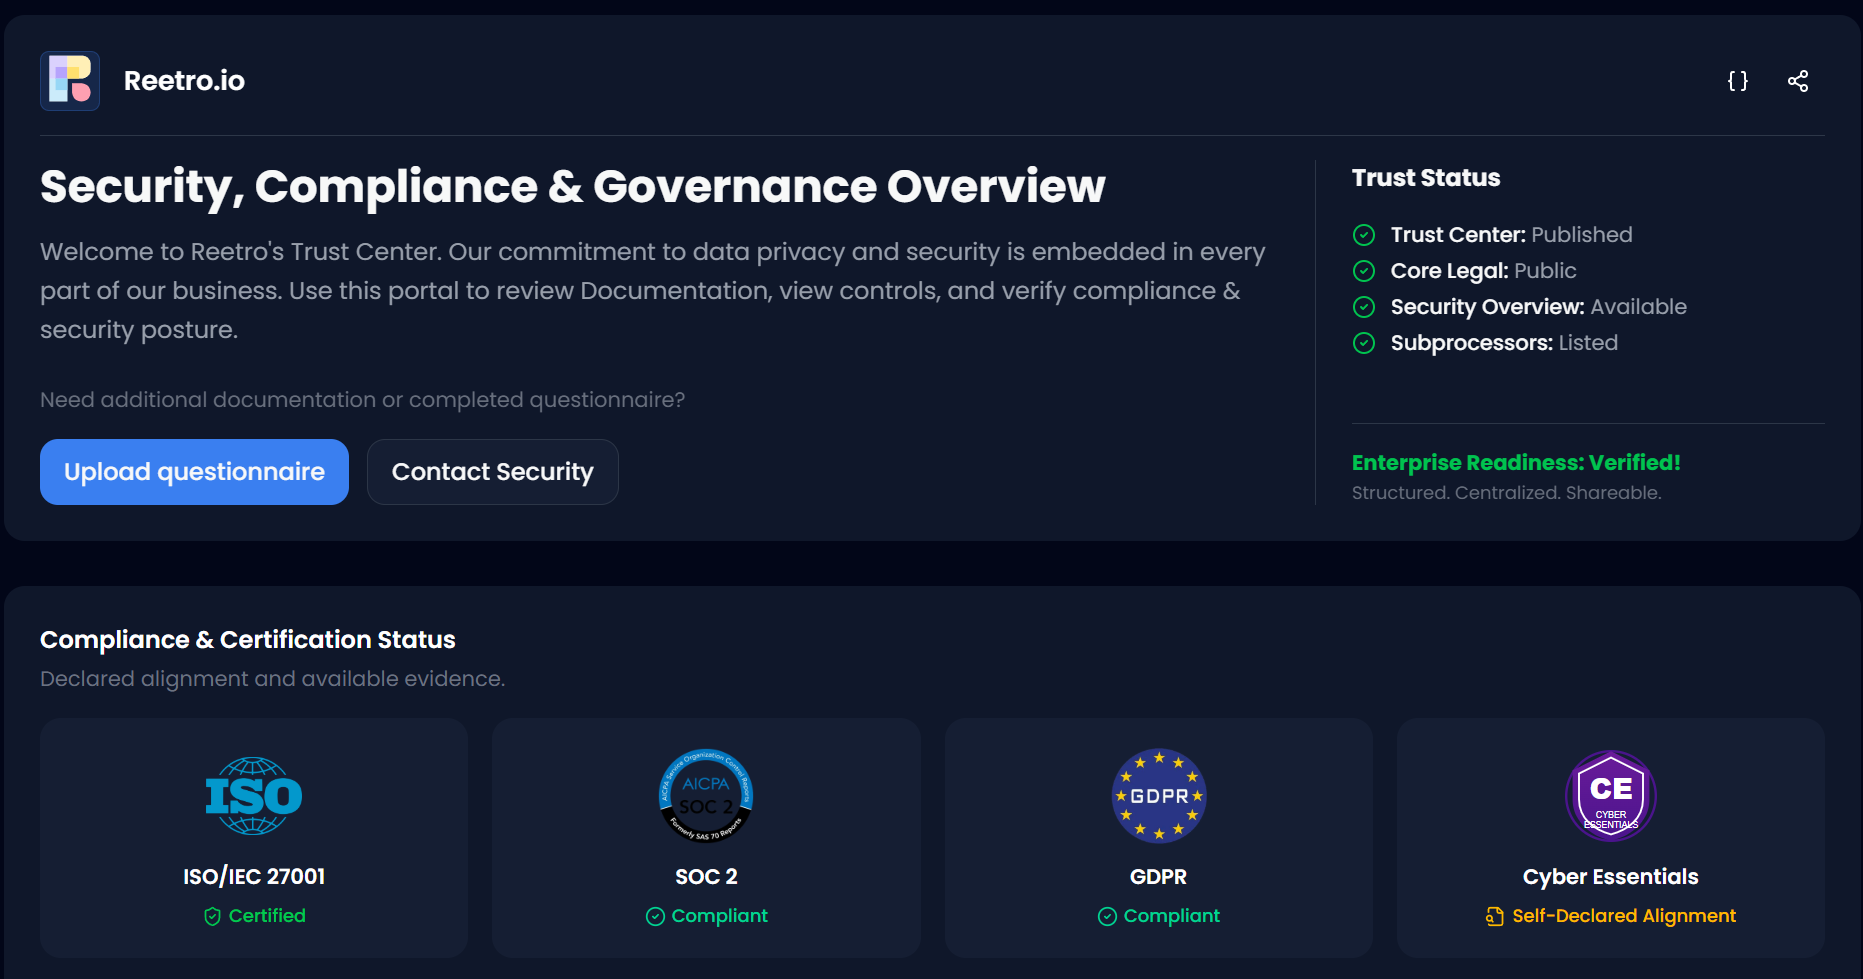Click the Upload questionnaire button
The height and width of the screenshot is (979, 1863).
coord(194,472)
